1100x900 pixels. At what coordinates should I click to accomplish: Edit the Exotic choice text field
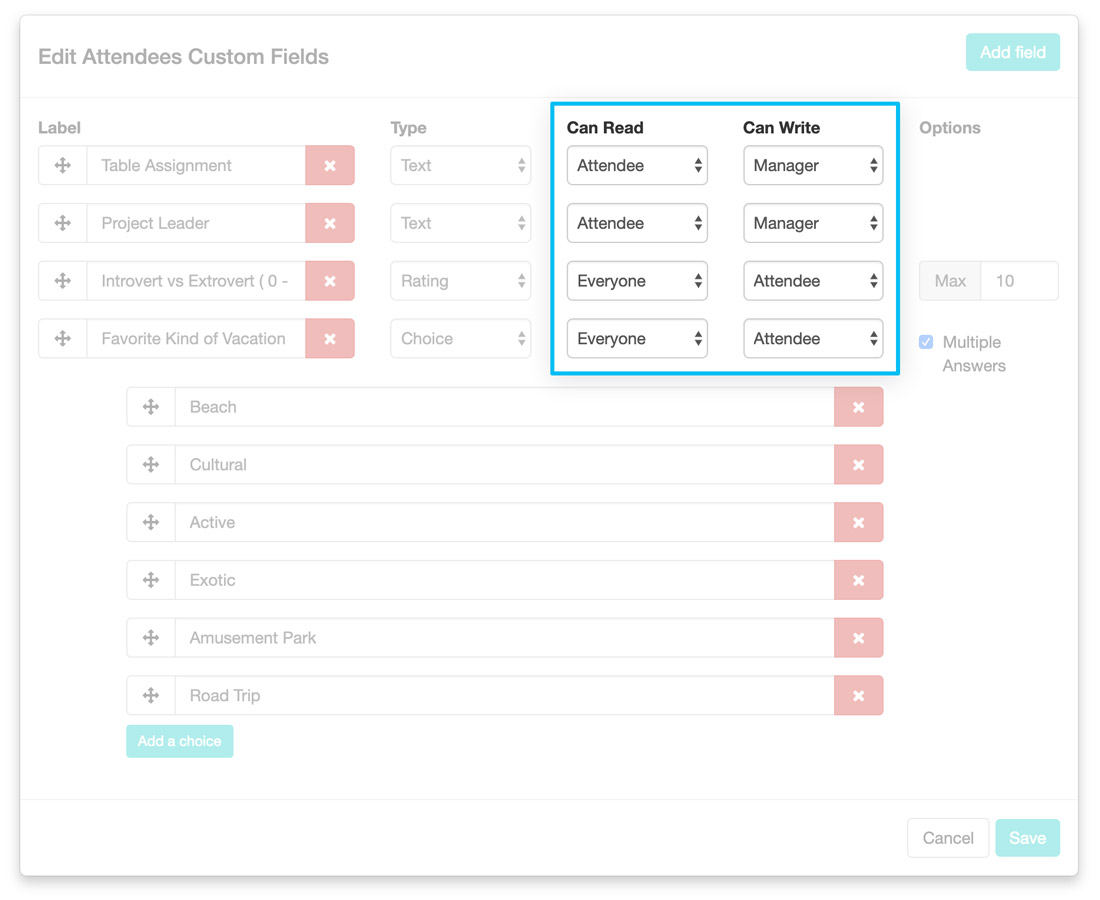click(504, 579)
